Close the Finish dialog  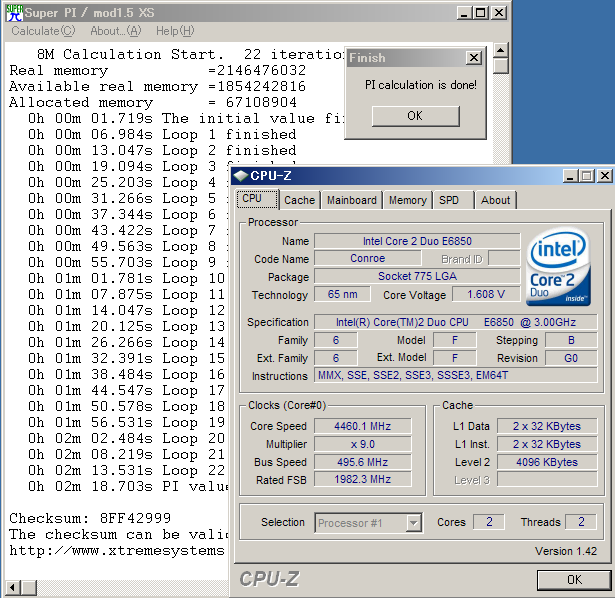(474, 58)
